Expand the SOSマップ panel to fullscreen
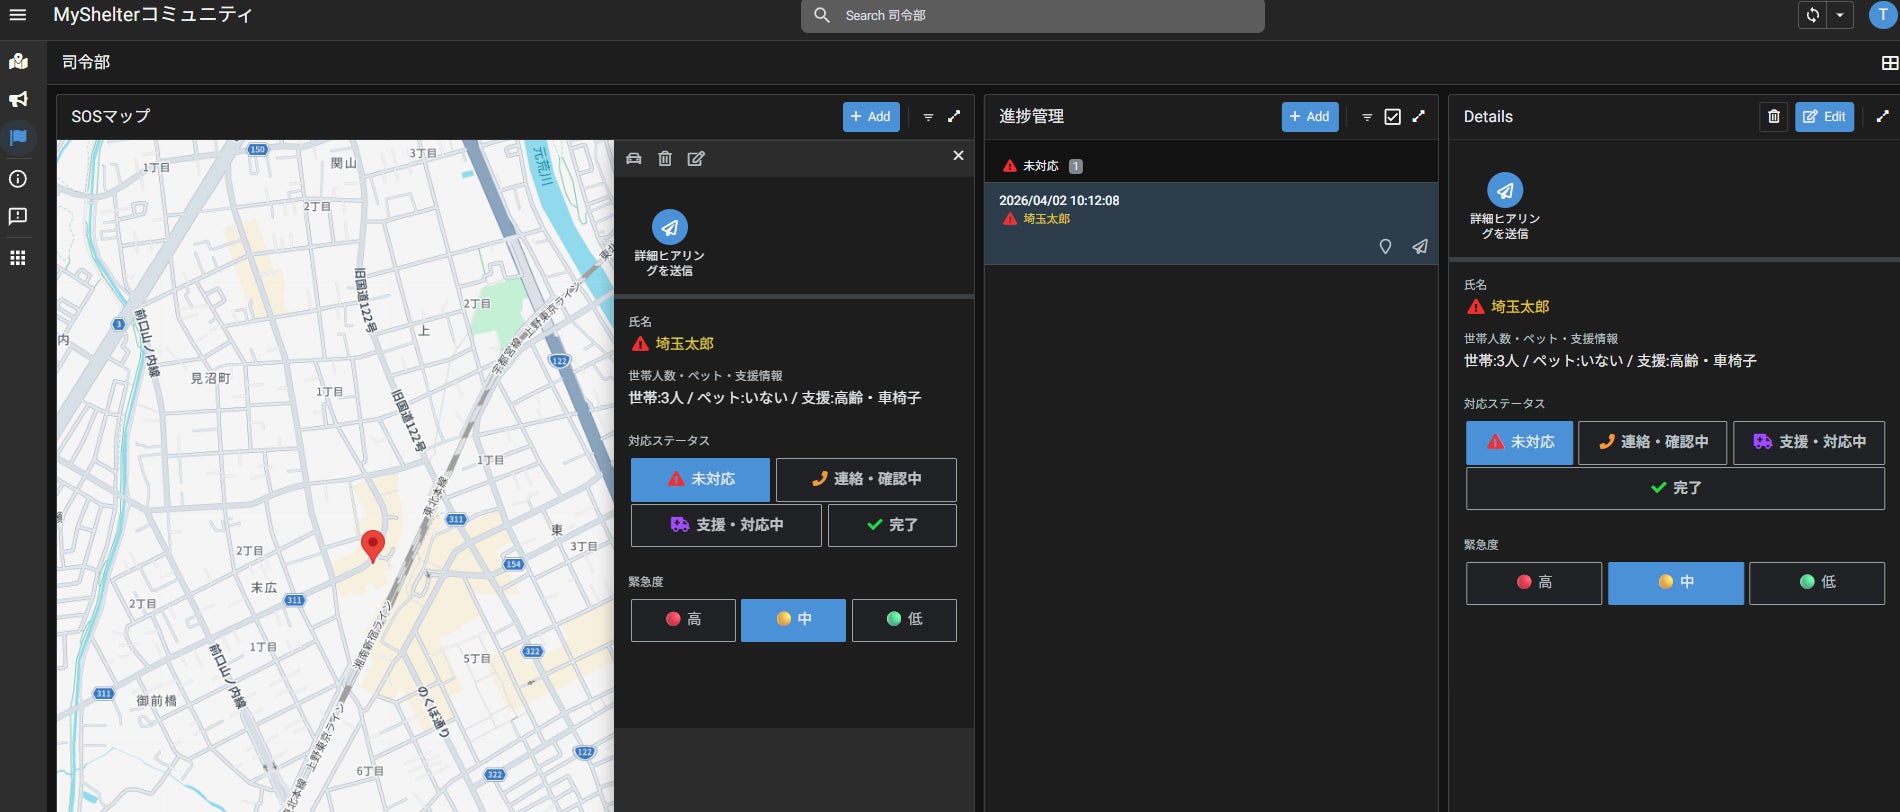Image resolution: width=1900 pixels, height=812 pixels. 954,117
